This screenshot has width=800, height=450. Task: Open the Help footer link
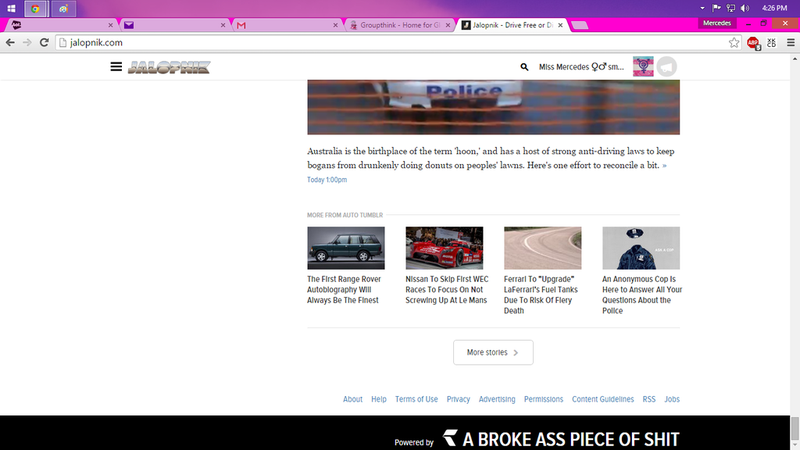[x=379, y=399]
